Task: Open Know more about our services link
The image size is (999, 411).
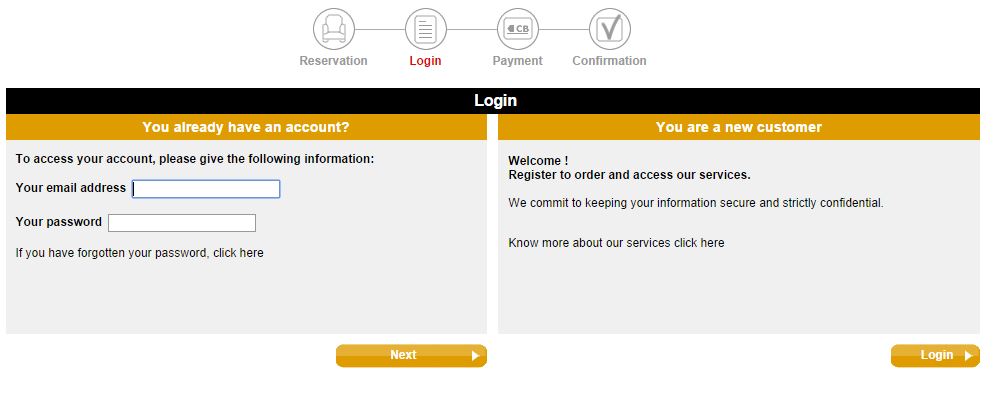Action: tap(616, 243)
